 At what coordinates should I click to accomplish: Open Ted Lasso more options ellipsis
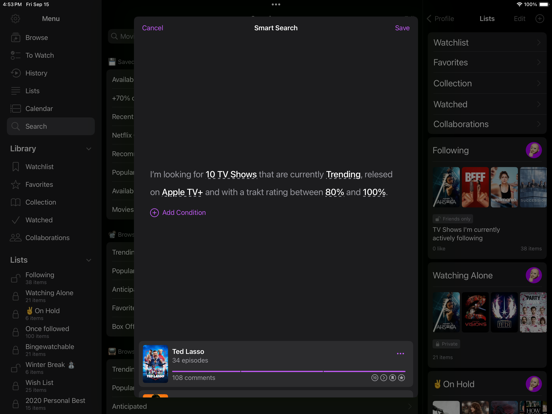click(400, 353)
